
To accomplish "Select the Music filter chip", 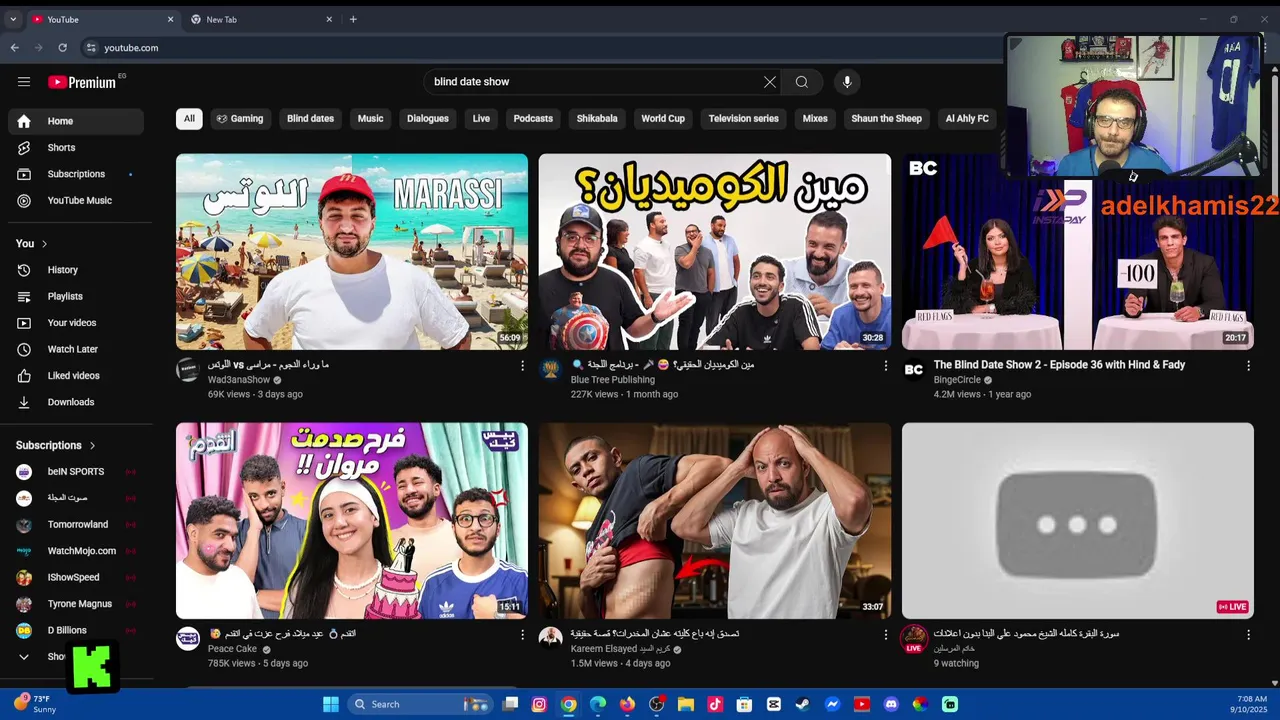I will [370, 119].
